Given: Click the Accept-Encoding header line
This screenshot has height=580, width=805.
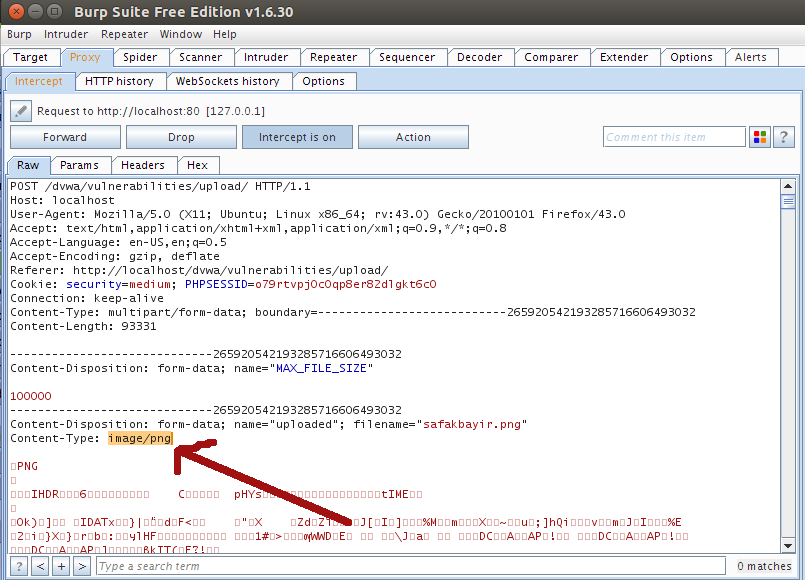Looking at the screenshot, I should (115, 256).
